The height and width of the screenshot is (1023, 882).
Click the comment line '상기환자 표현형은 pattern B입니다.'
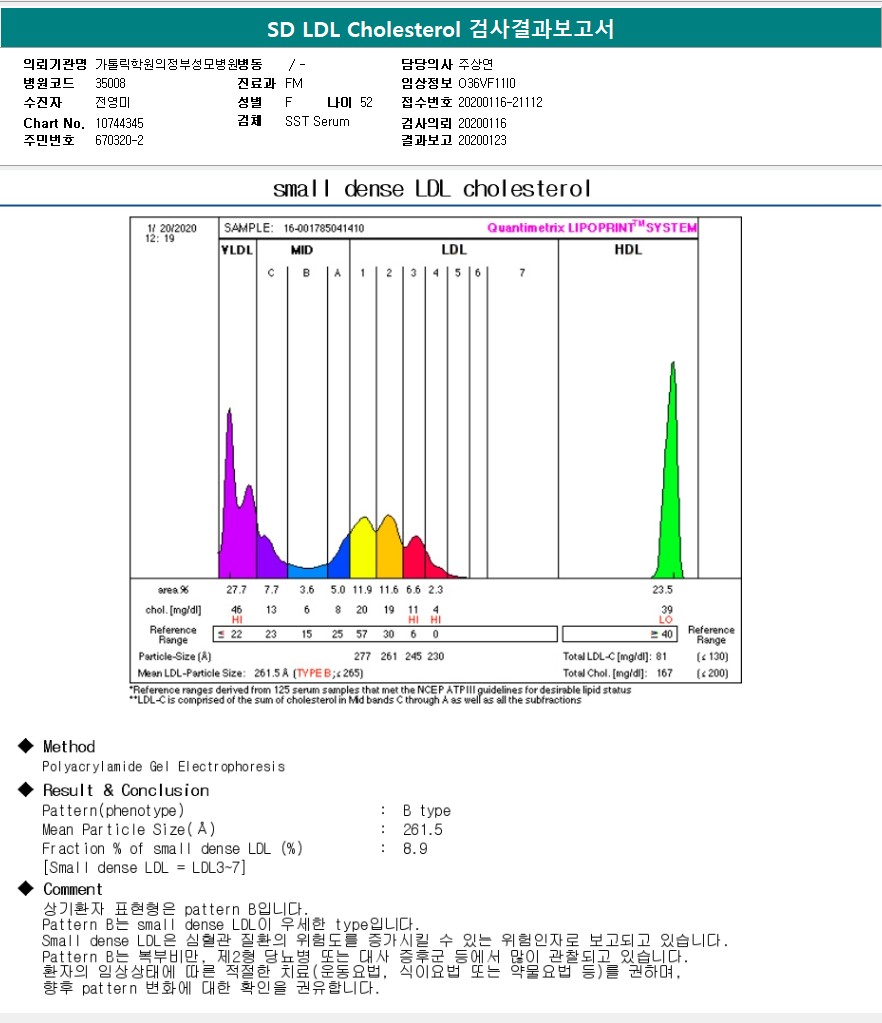[176, 909]
